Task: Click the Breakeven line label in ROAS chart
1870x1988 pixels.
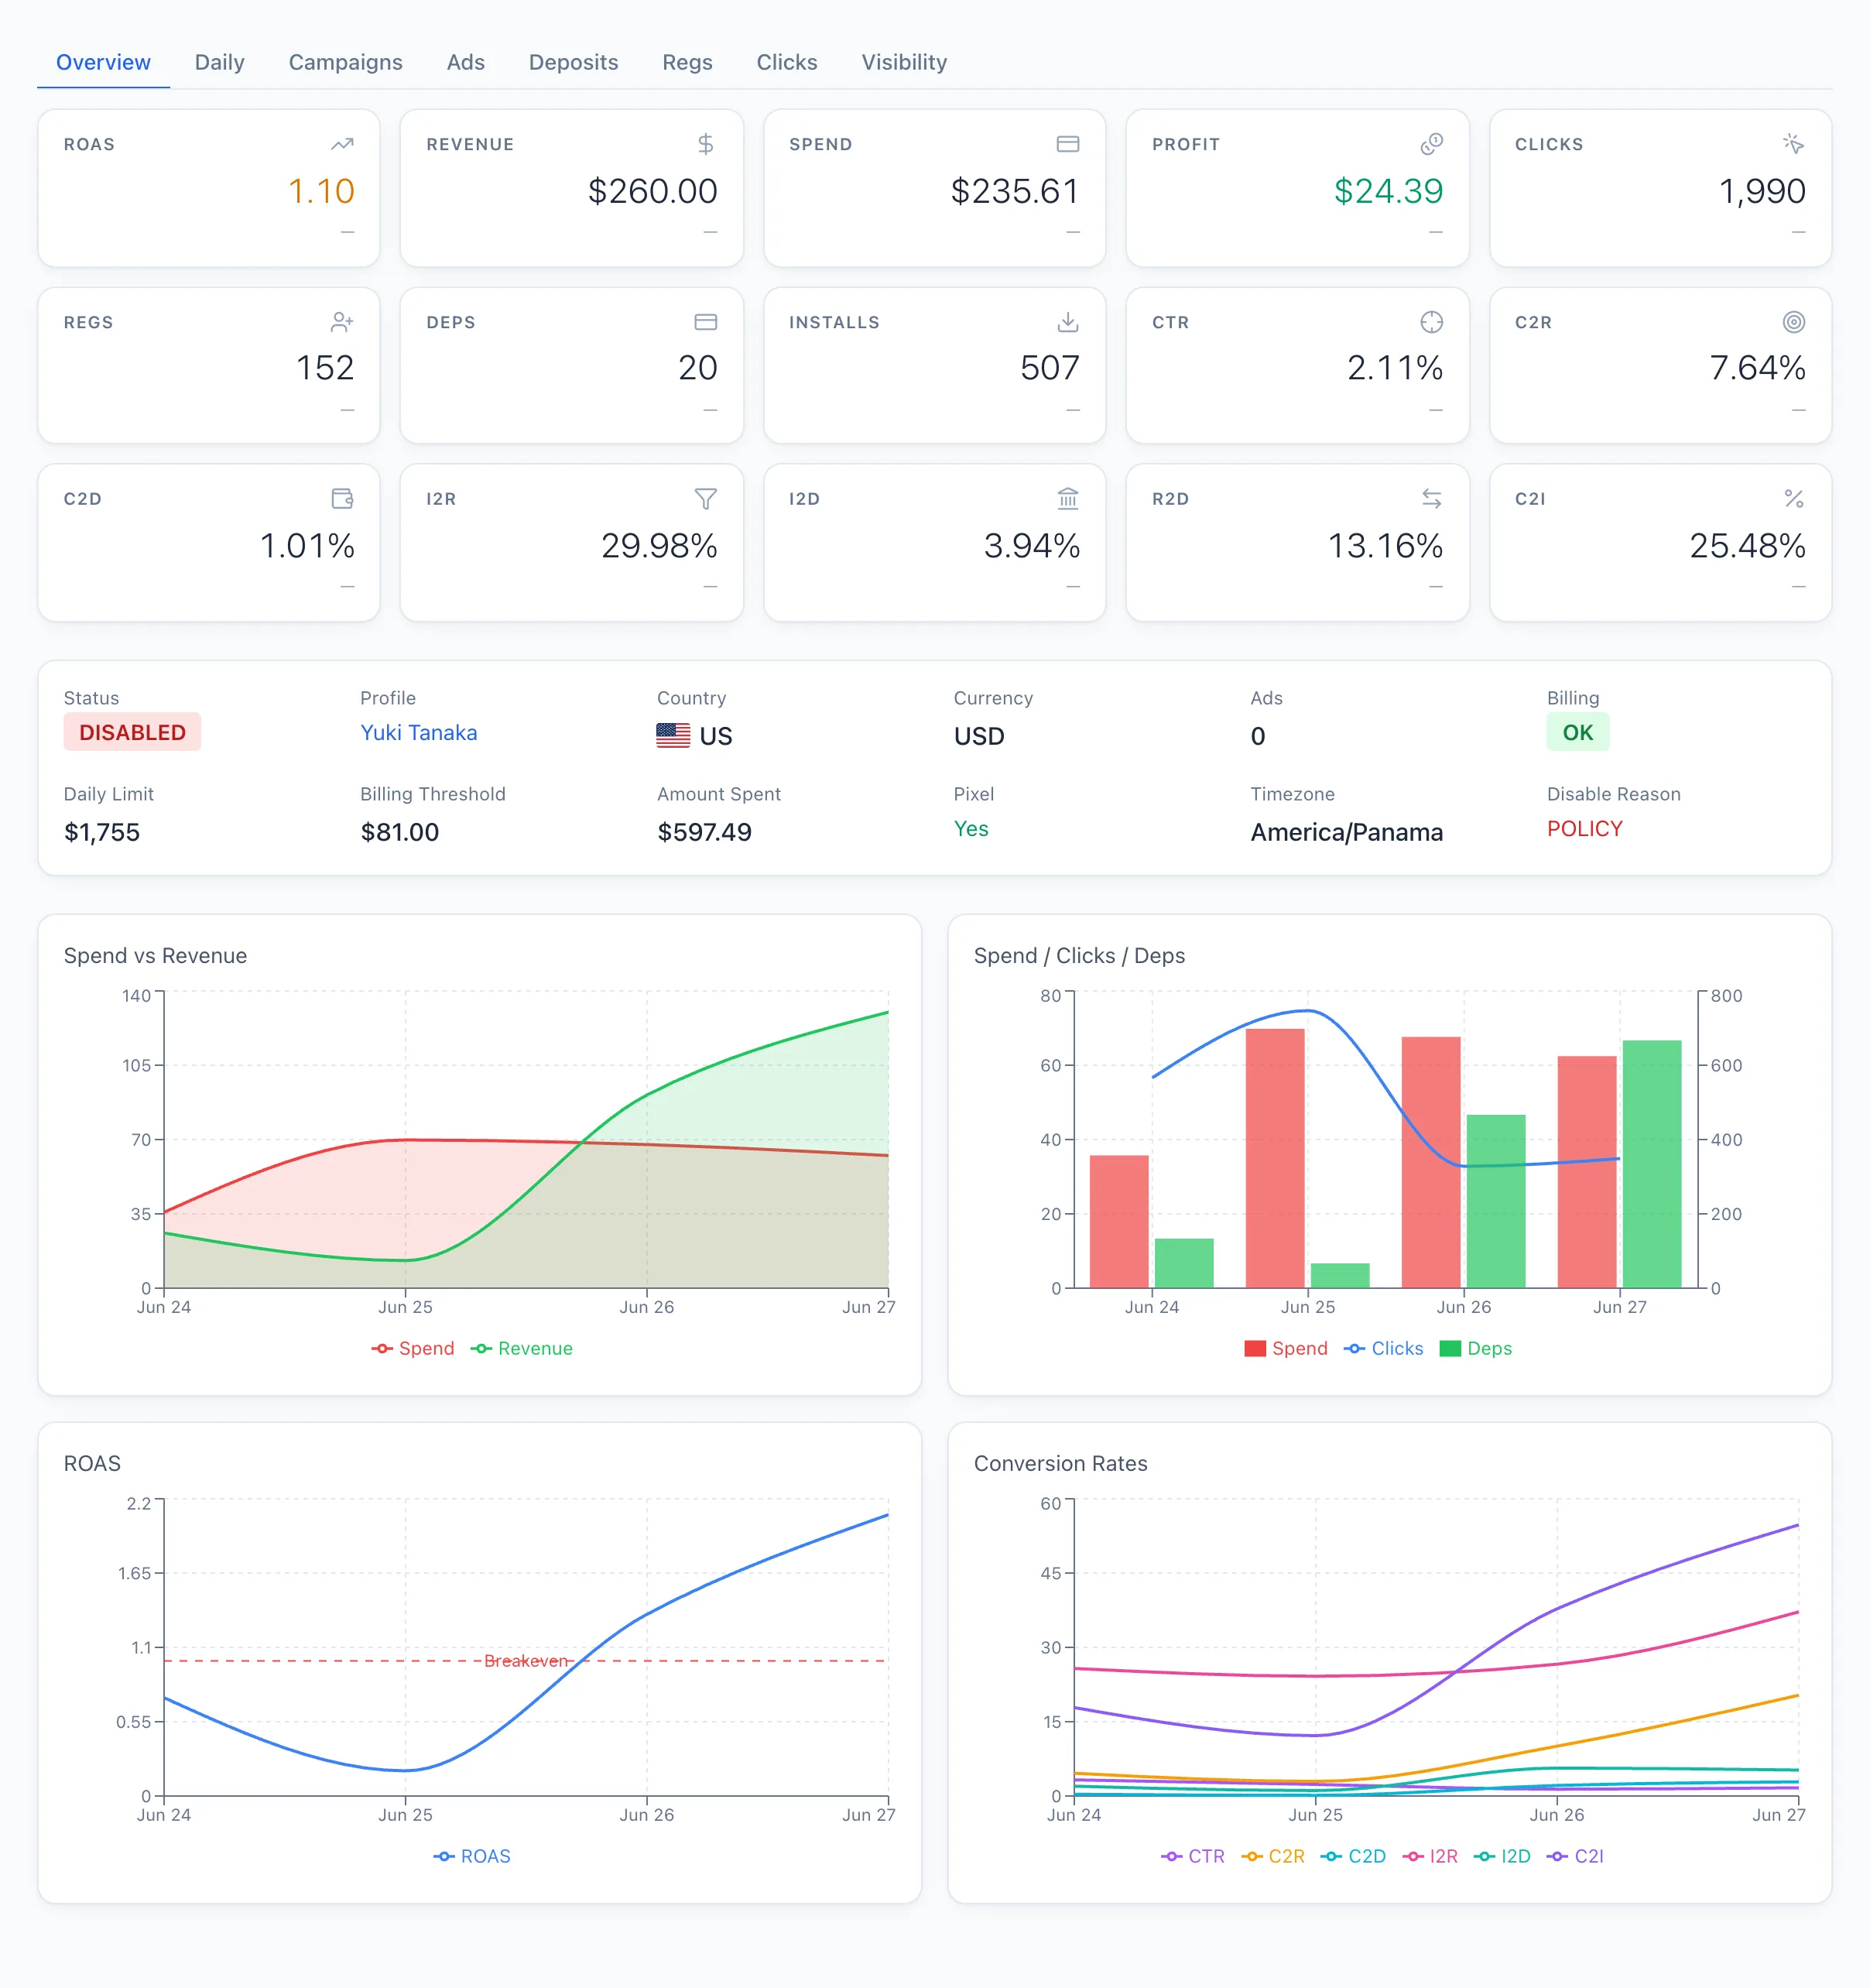Action: pos(526,1661)
